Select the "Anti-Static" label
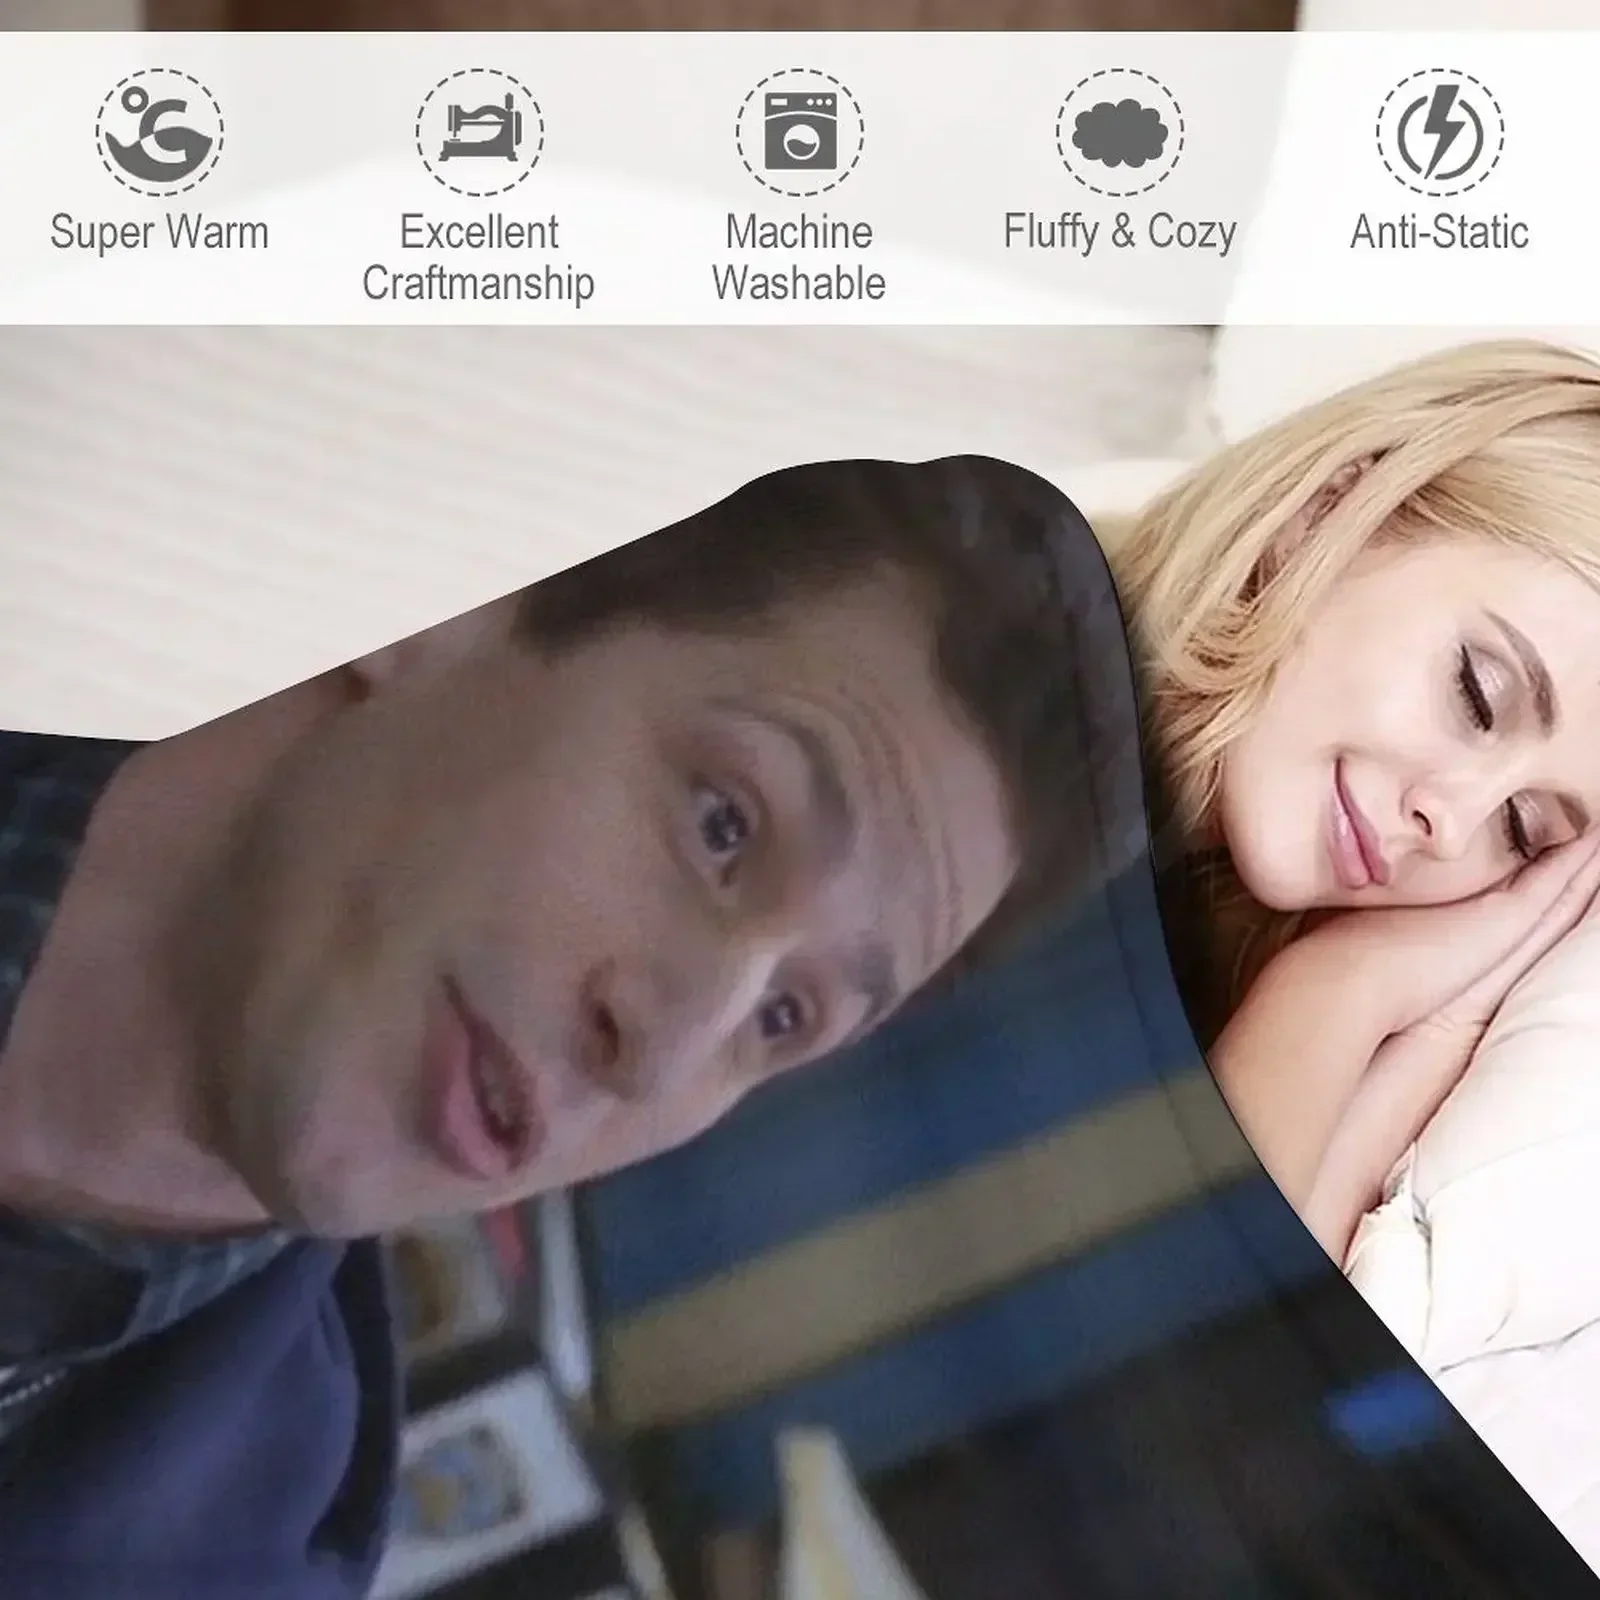The image size is (1600, 1600). pos(1440,232)
